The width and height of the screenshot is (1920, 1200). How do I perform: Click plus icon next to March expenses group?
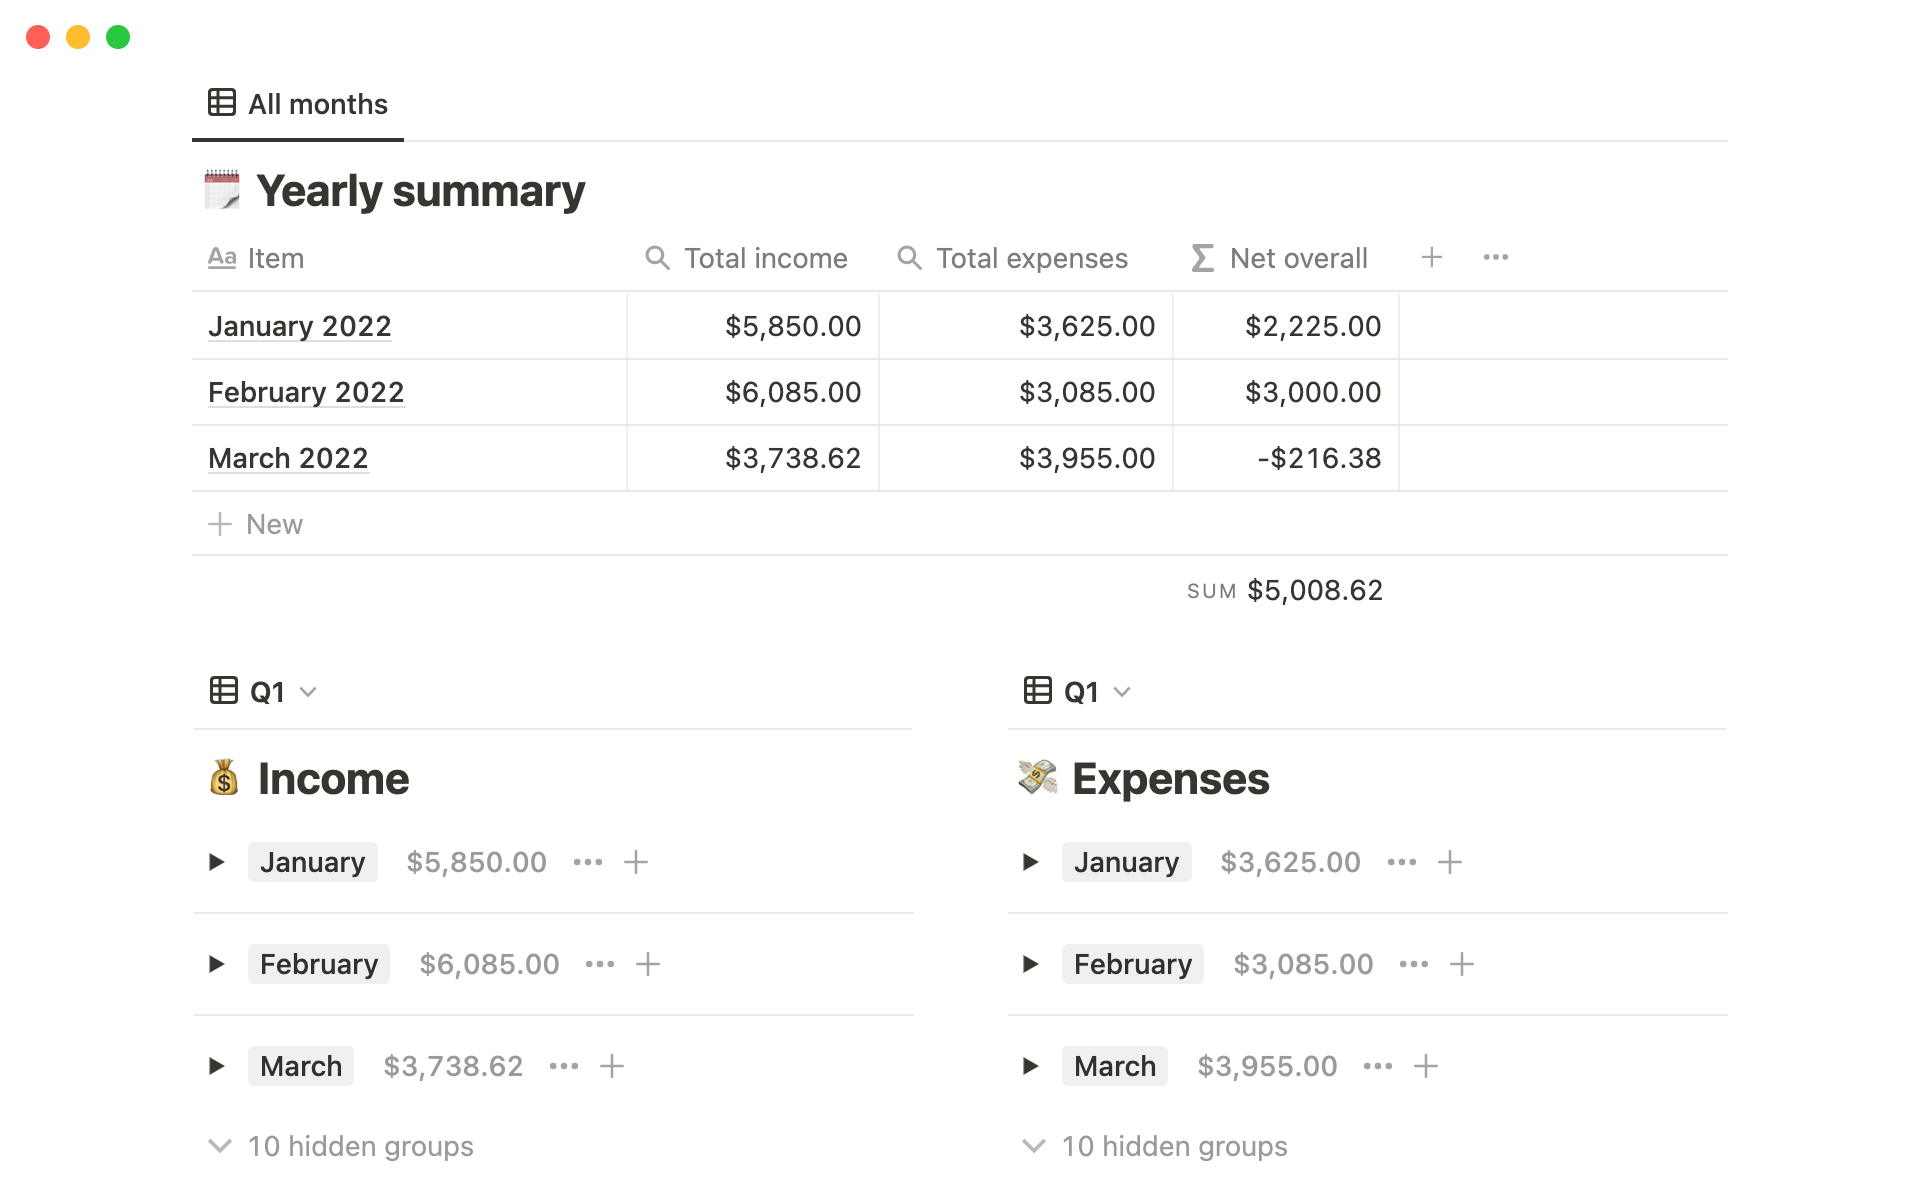point(1426,1066)
